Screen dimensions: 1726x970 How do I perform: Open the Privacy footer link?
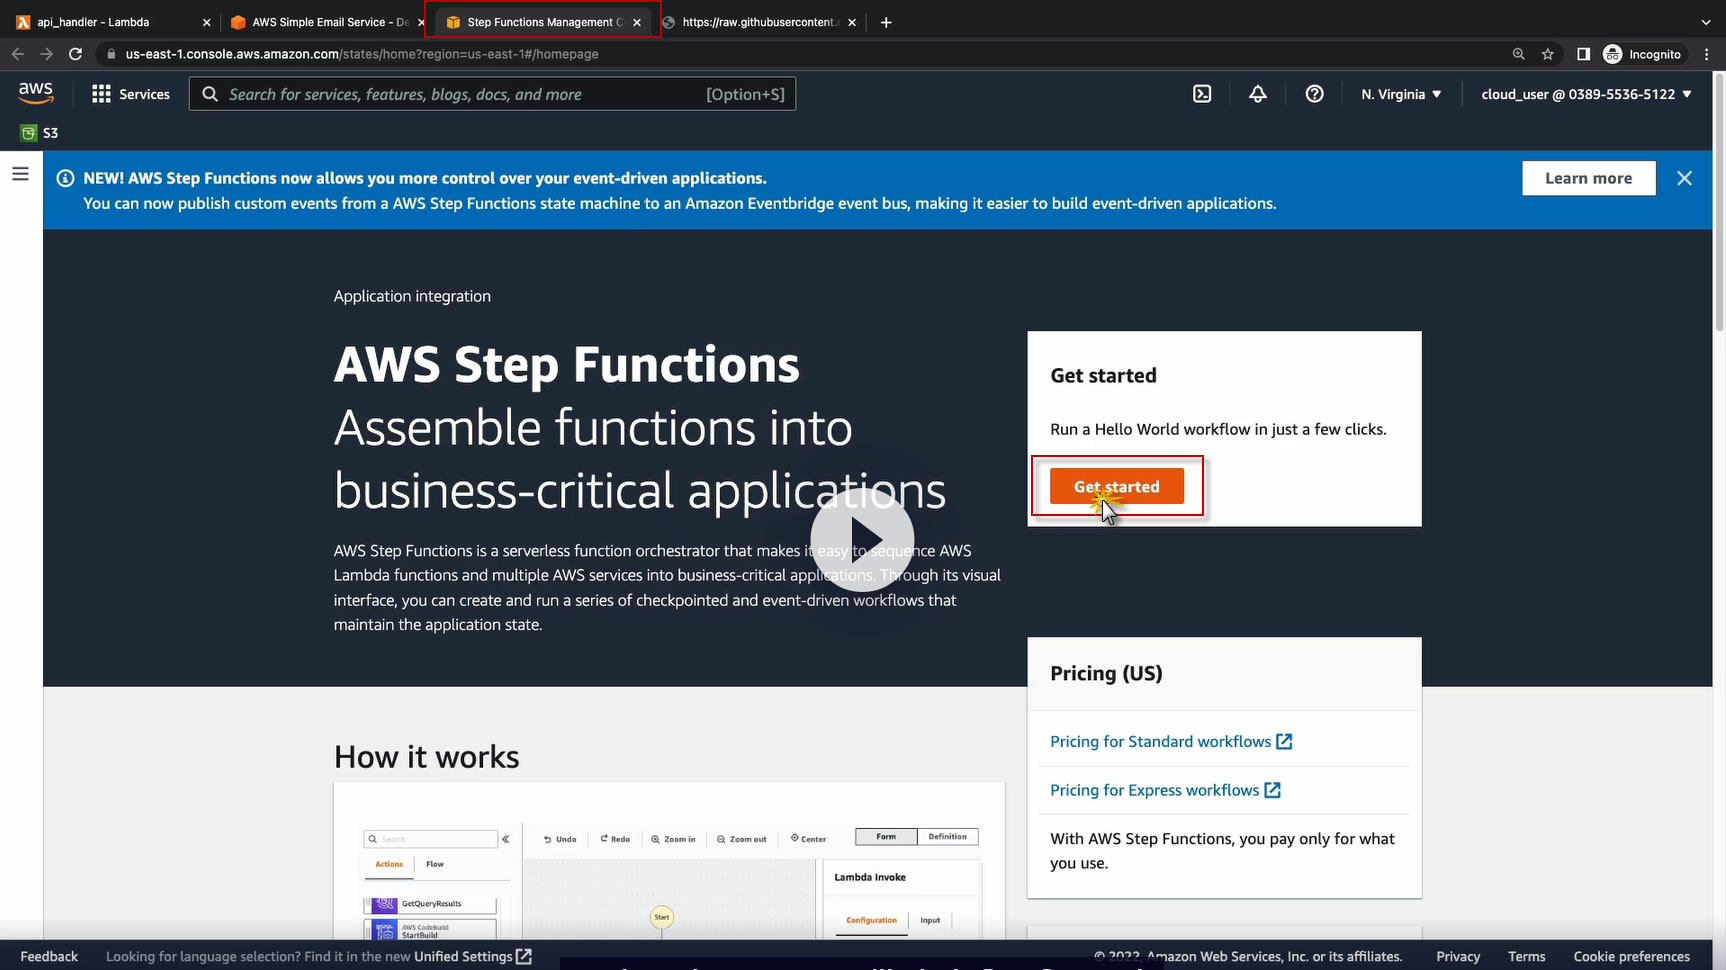tap(1458, 956)
